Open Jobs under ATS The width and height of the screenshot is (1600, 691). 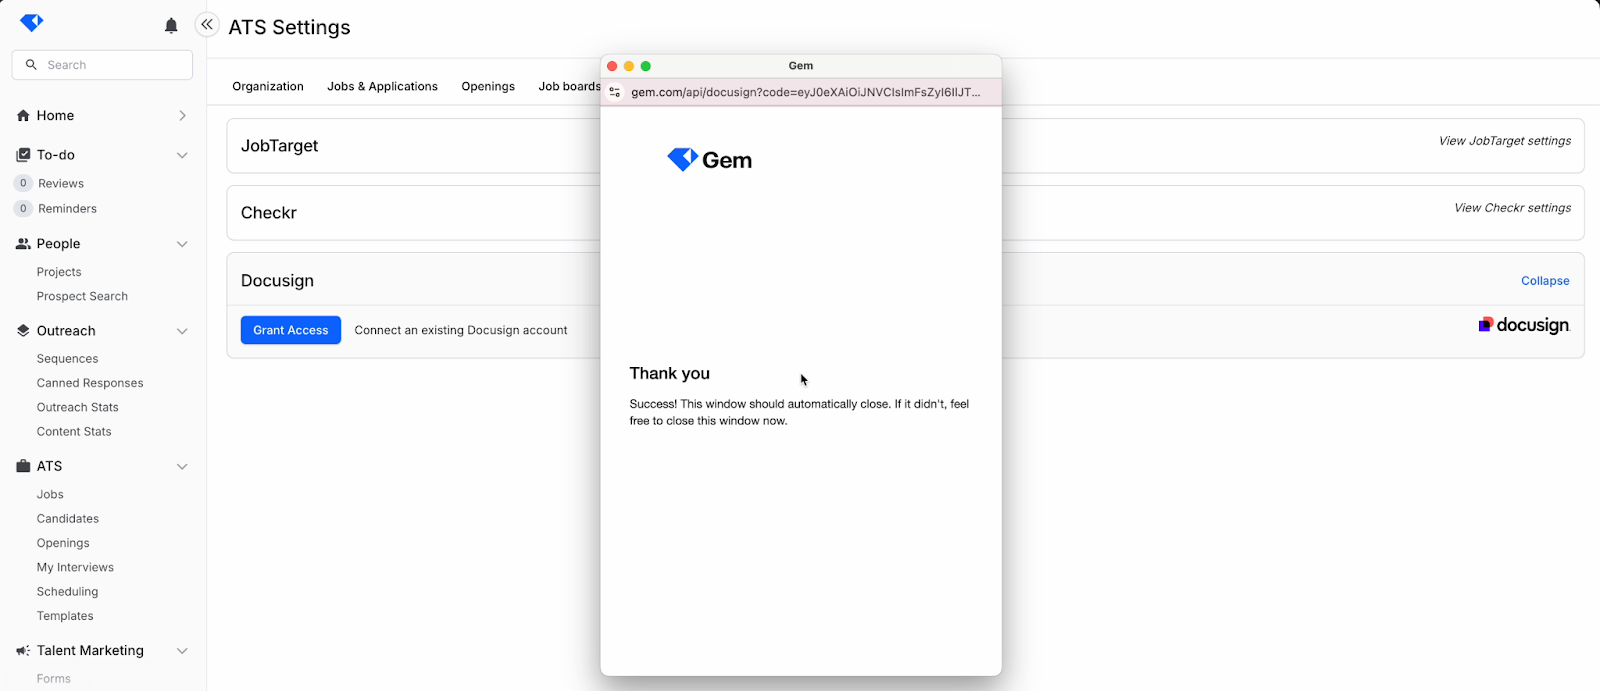(x=50, y=495)
